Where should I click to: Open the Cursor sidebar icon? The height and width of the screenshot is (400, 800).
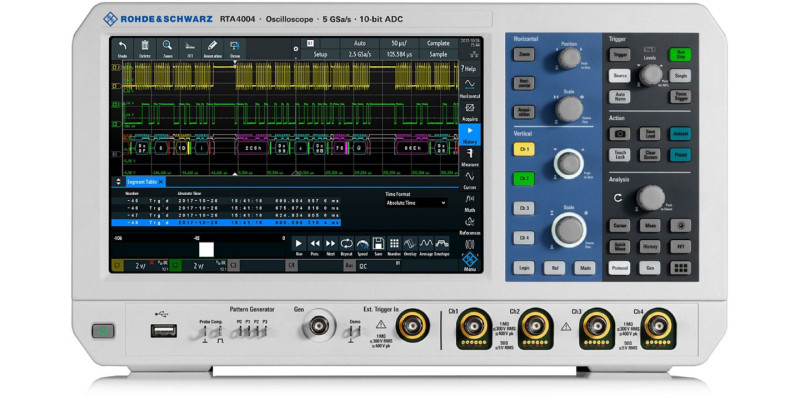click(470, 177)
